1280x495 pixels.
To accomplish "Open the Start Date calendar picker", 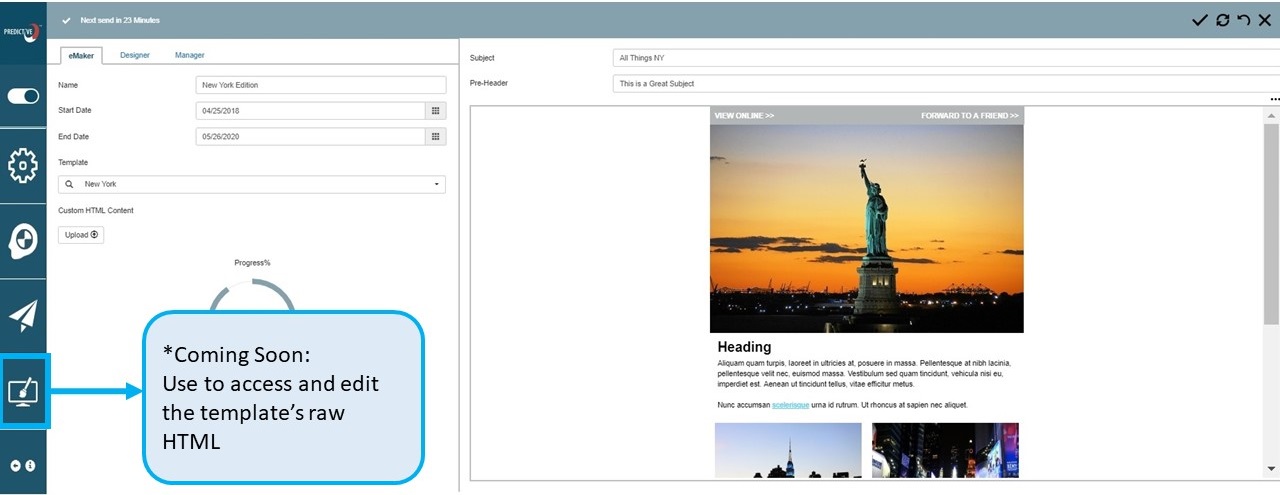I will point(435,111).
